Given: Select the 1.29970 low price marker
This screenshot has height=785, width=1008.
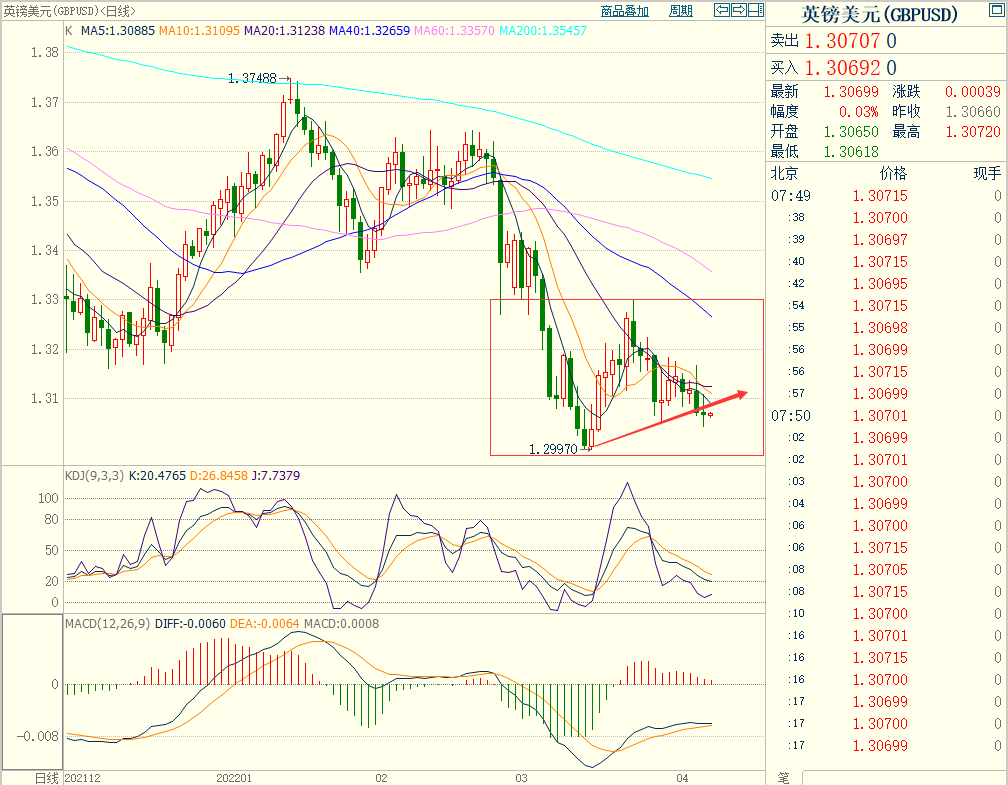Looking at the screenshot, I should 553,450.
